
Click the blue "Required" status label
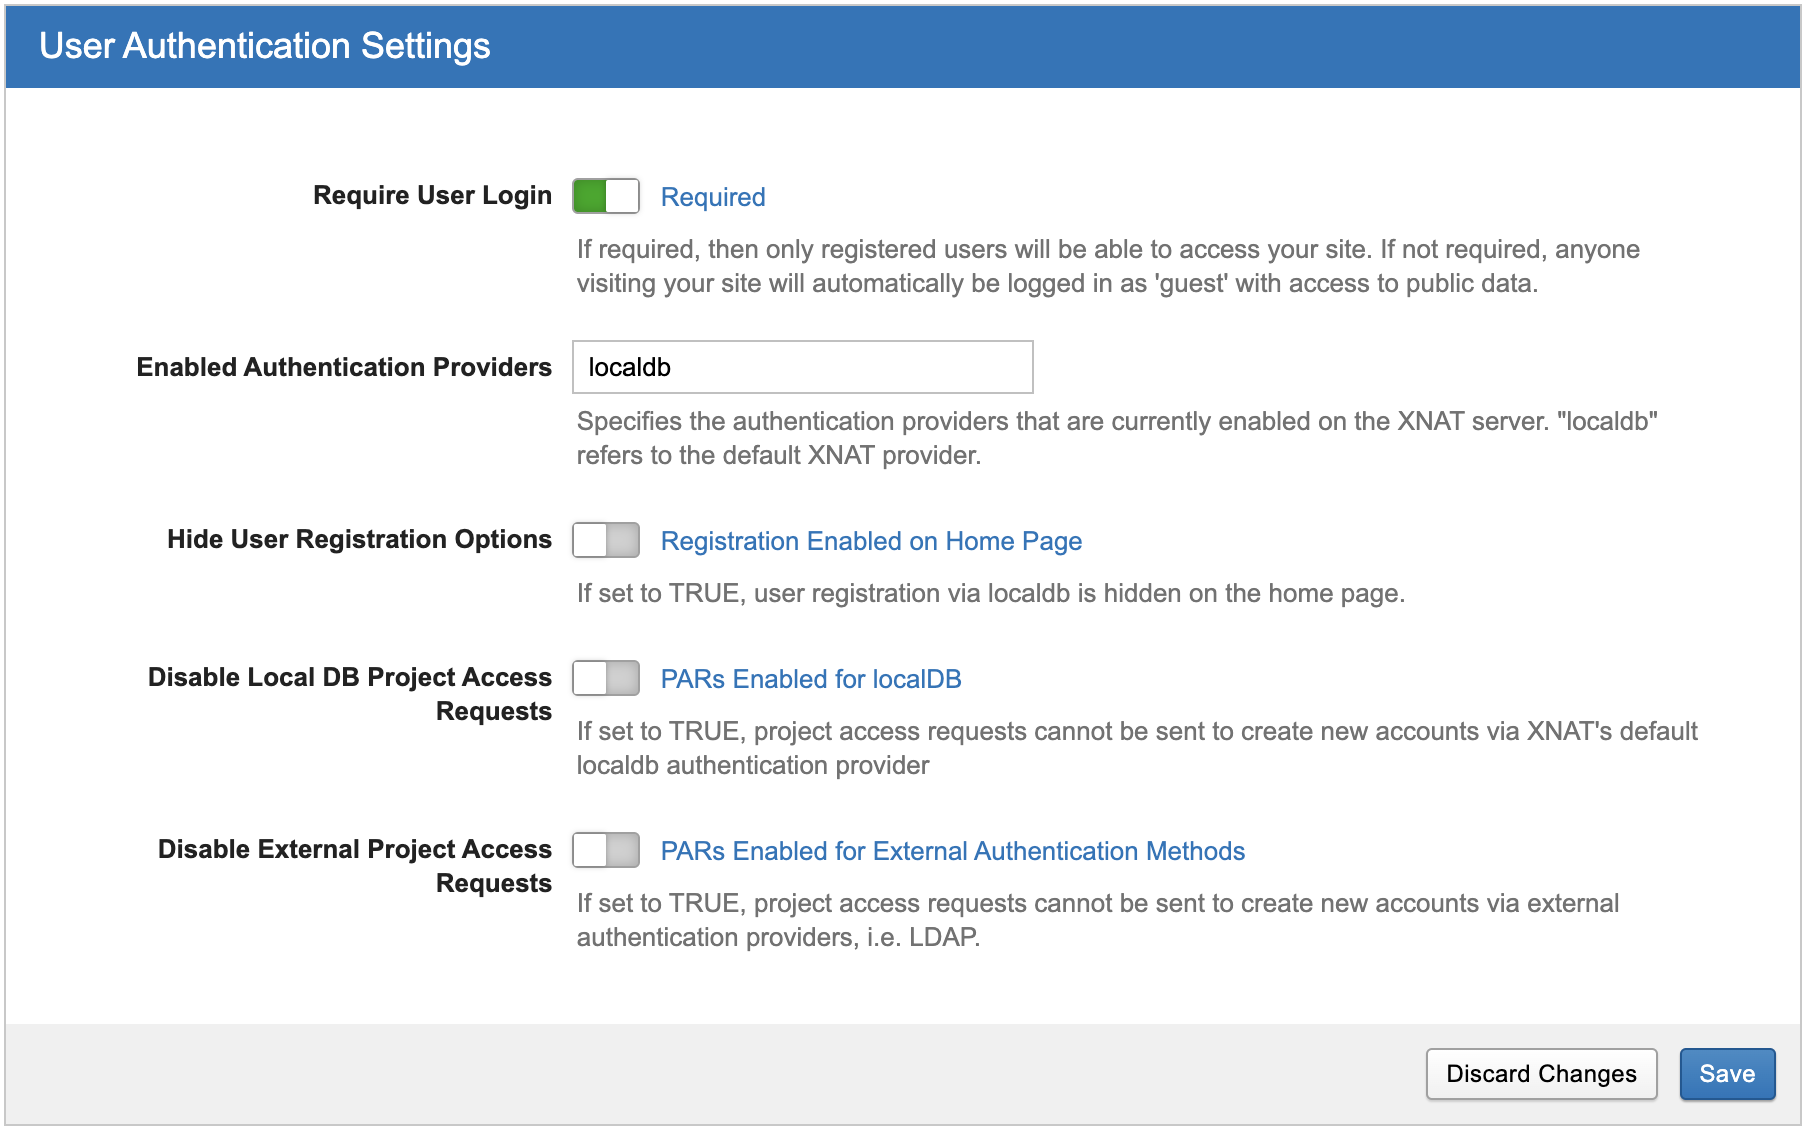pos(712,197)
